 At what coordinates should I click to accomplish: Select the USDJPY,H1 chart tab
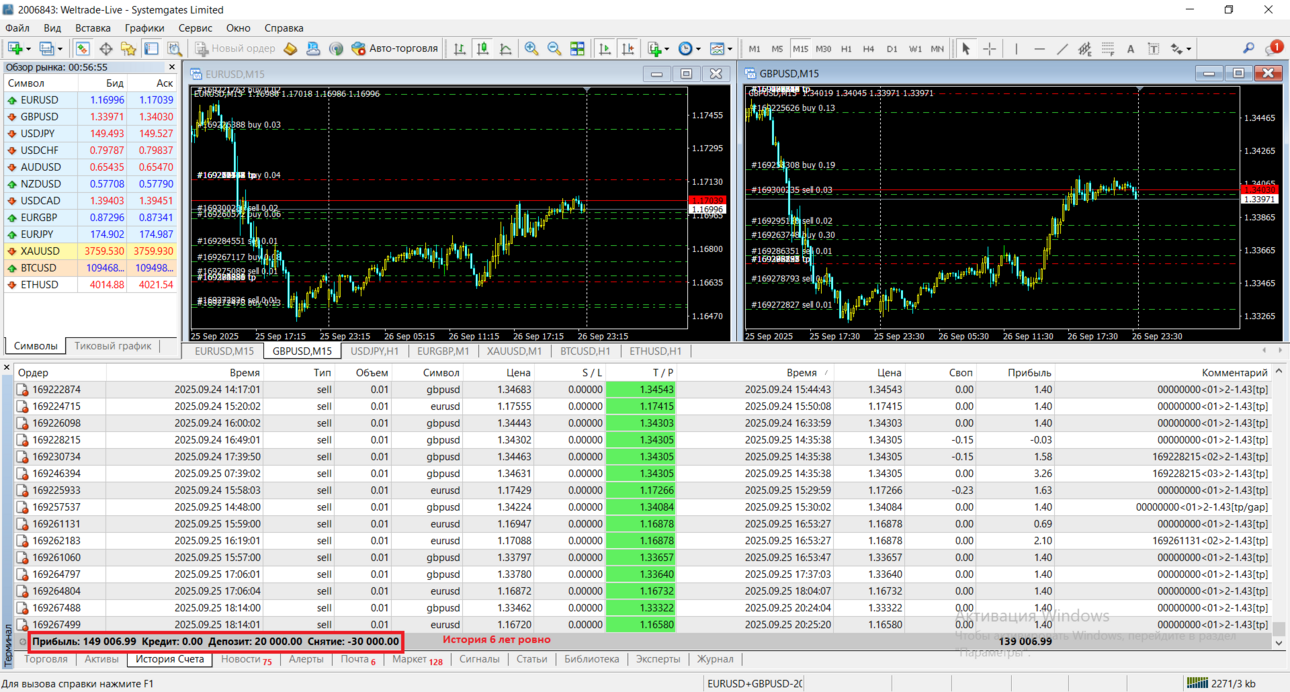click(375, 351)
